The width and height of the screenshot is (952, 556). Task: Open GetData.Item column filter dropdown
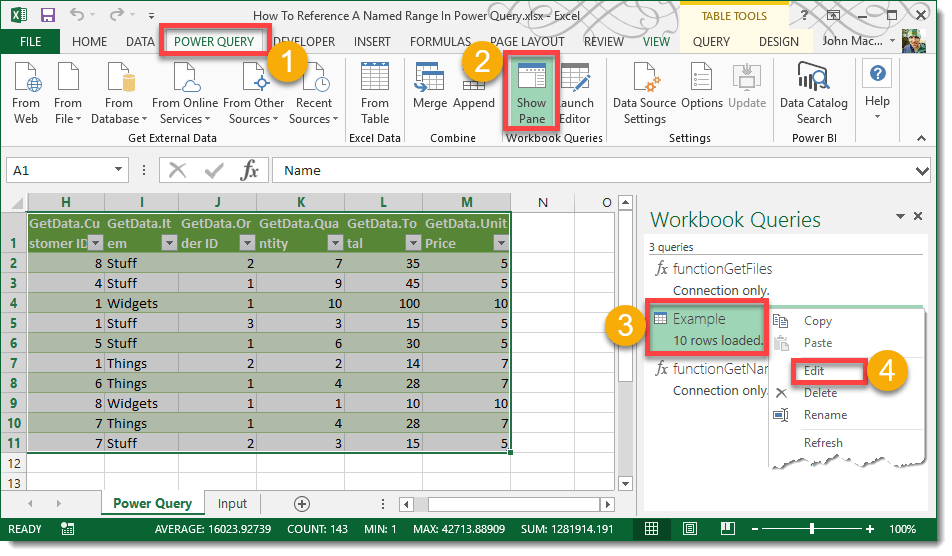point(168,243)
